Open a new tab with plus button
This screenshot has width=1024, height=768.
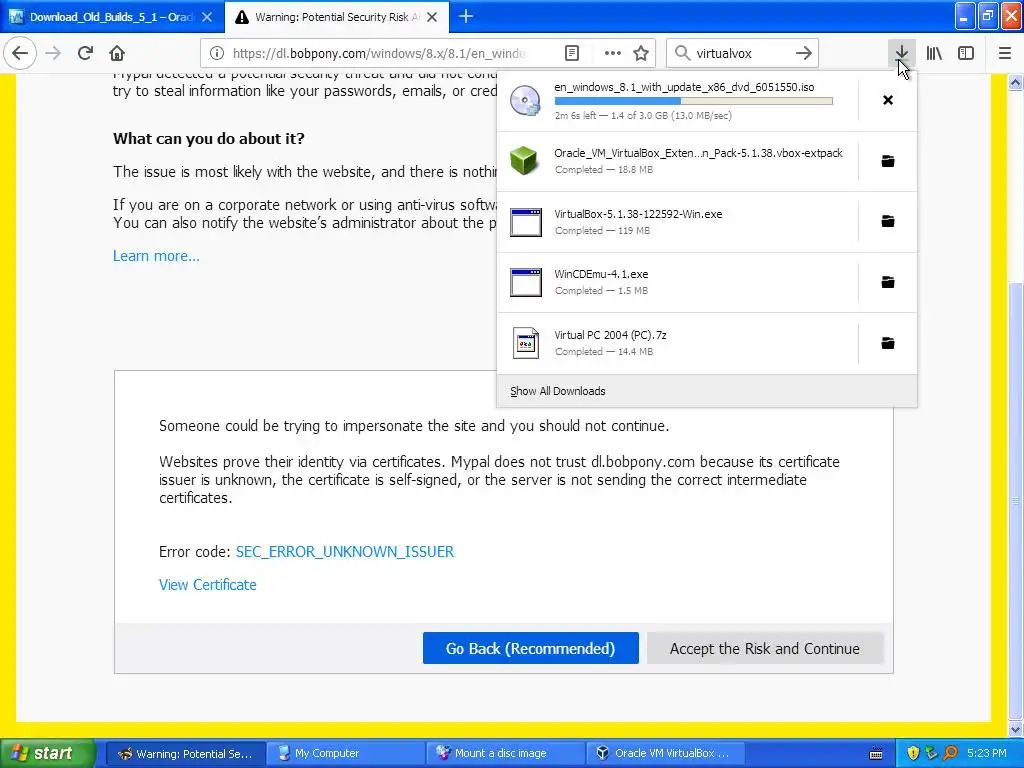[x=466, y=16]
